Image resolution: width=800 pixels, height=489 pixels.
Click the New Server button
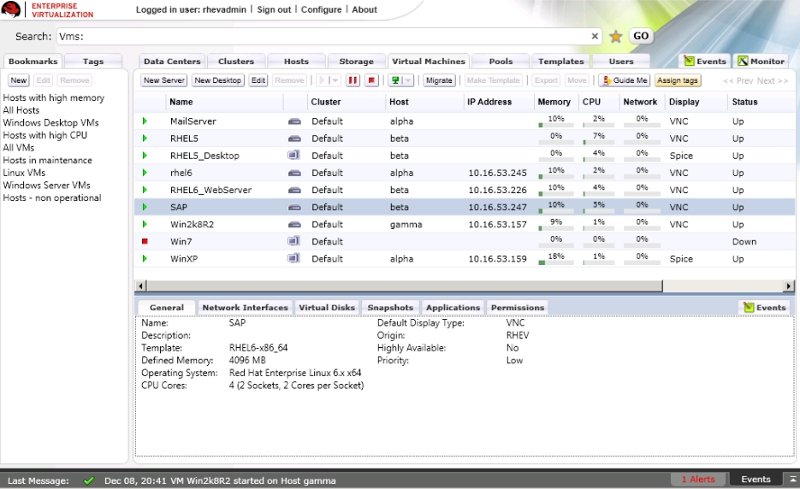(x=164, y=80)
